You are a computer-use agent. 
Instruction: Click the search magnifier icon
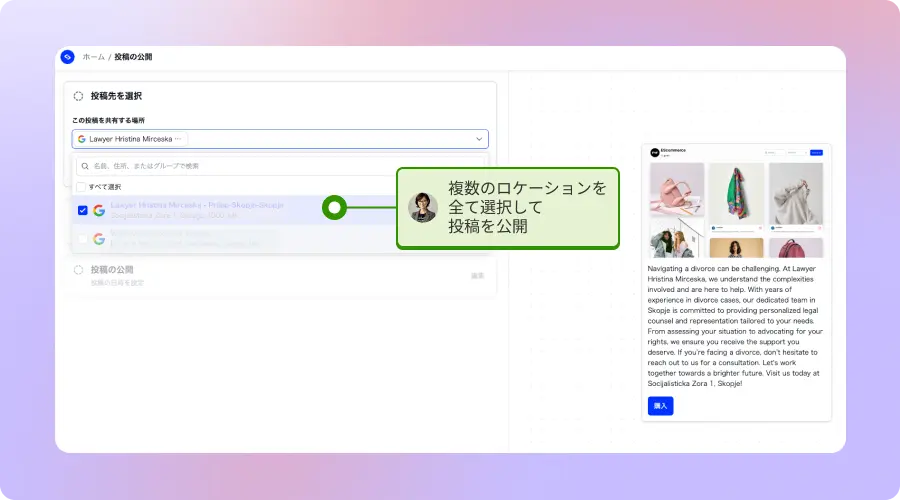click(x=85, y=166)
